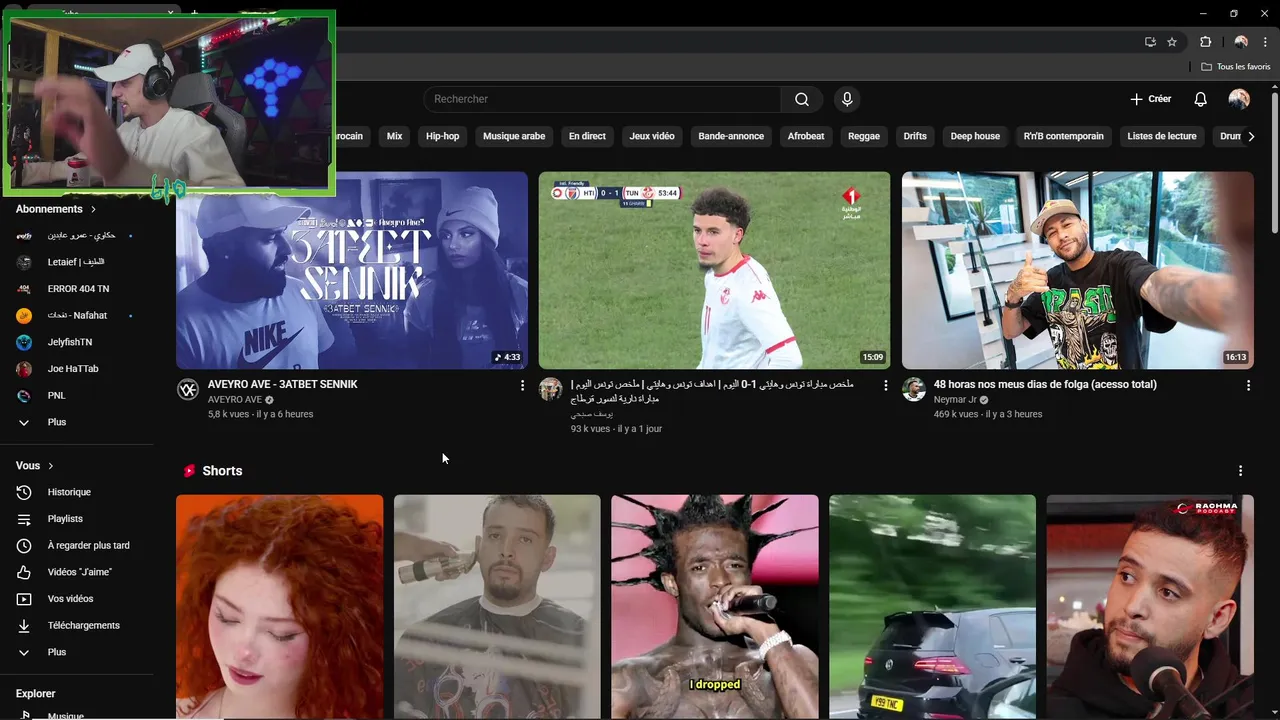
Task: Select the Listes de lecture chip
Action: 1162,136
